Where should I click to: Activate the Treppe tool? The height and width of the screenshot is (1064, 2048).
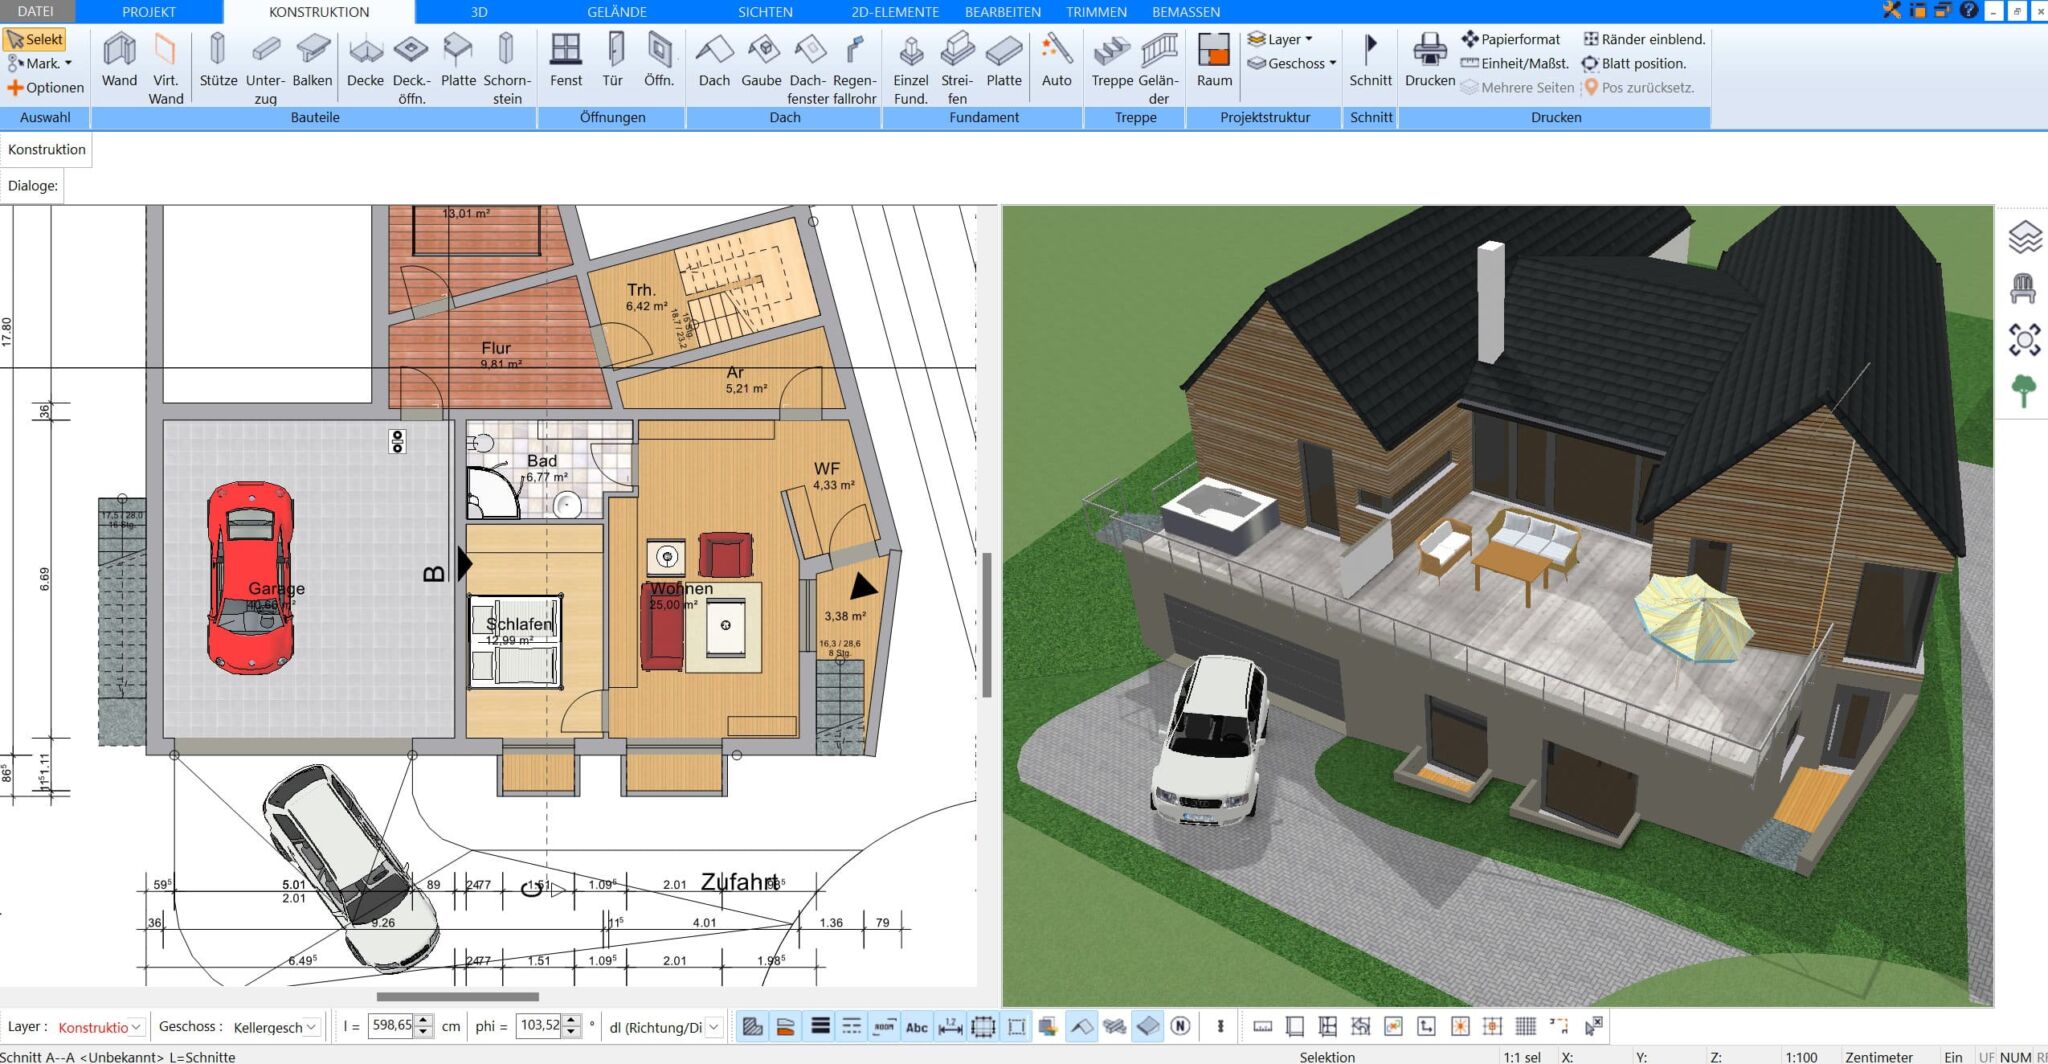pyautogui.click(x=1110, y=60)
